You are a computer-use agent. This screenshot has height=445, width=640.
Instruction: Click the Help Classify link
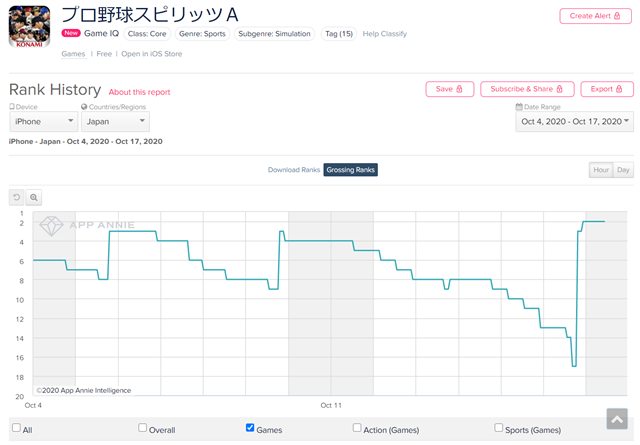(385, 34)
